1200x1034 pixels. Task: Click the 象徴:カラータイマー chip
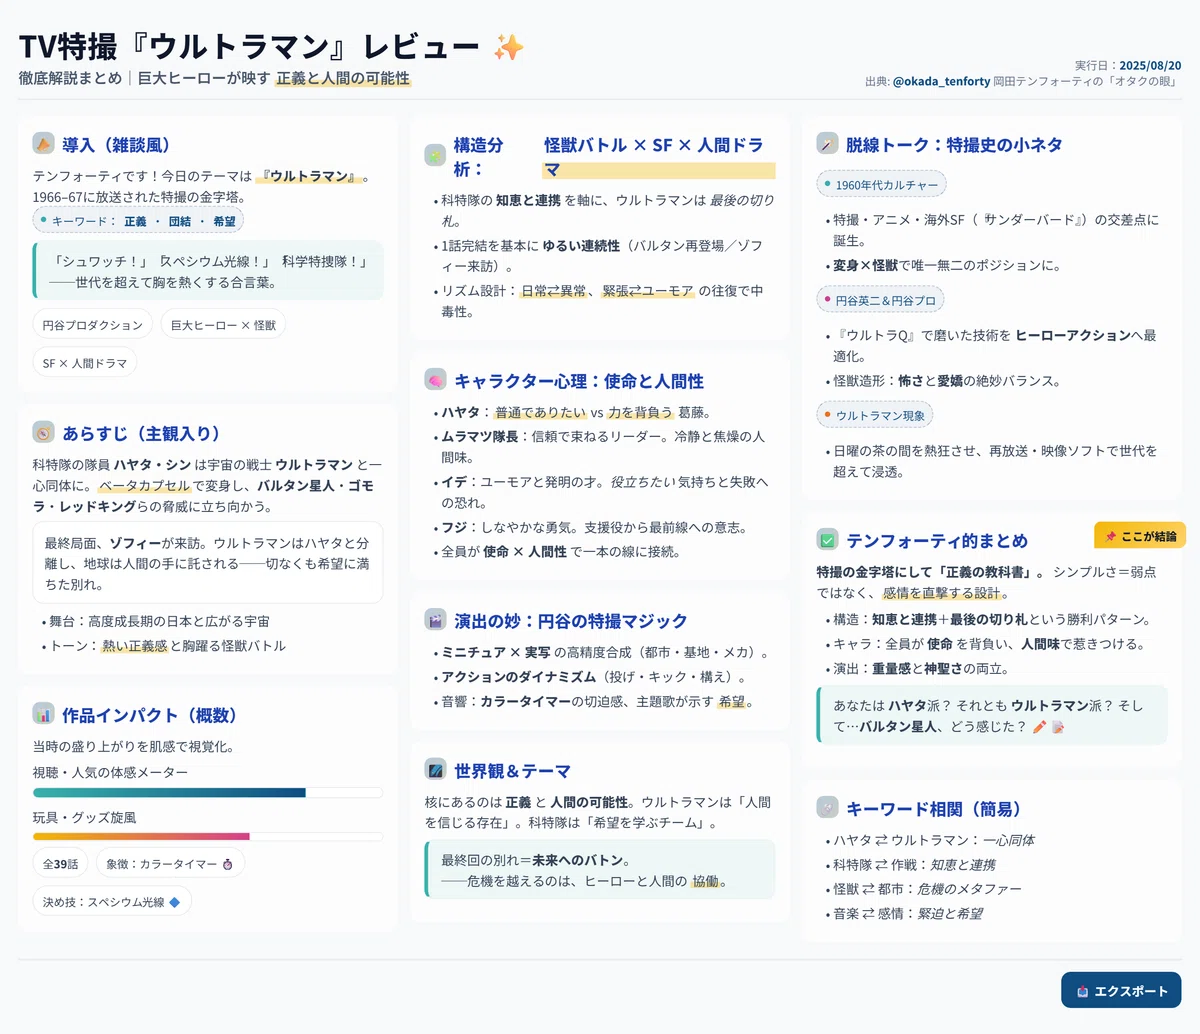[170, 864]
